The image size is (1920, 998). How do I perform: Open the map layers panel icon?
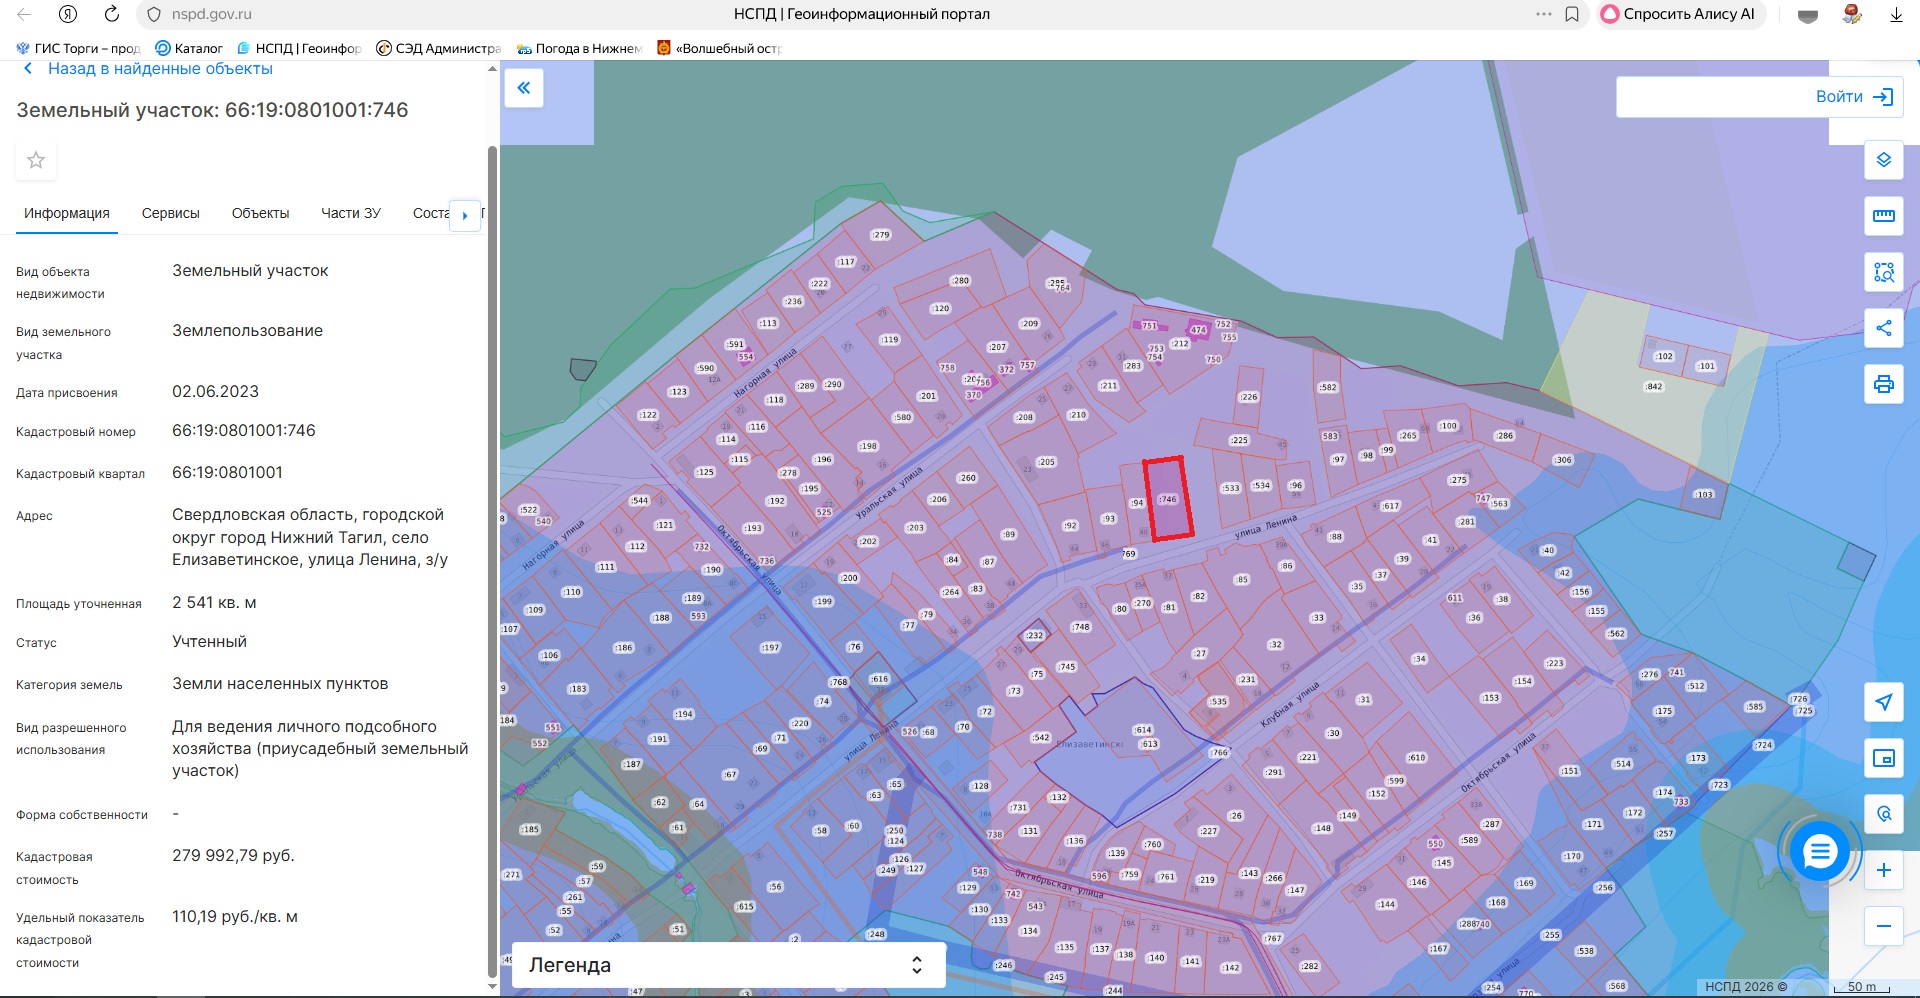tap(1883, 160)
